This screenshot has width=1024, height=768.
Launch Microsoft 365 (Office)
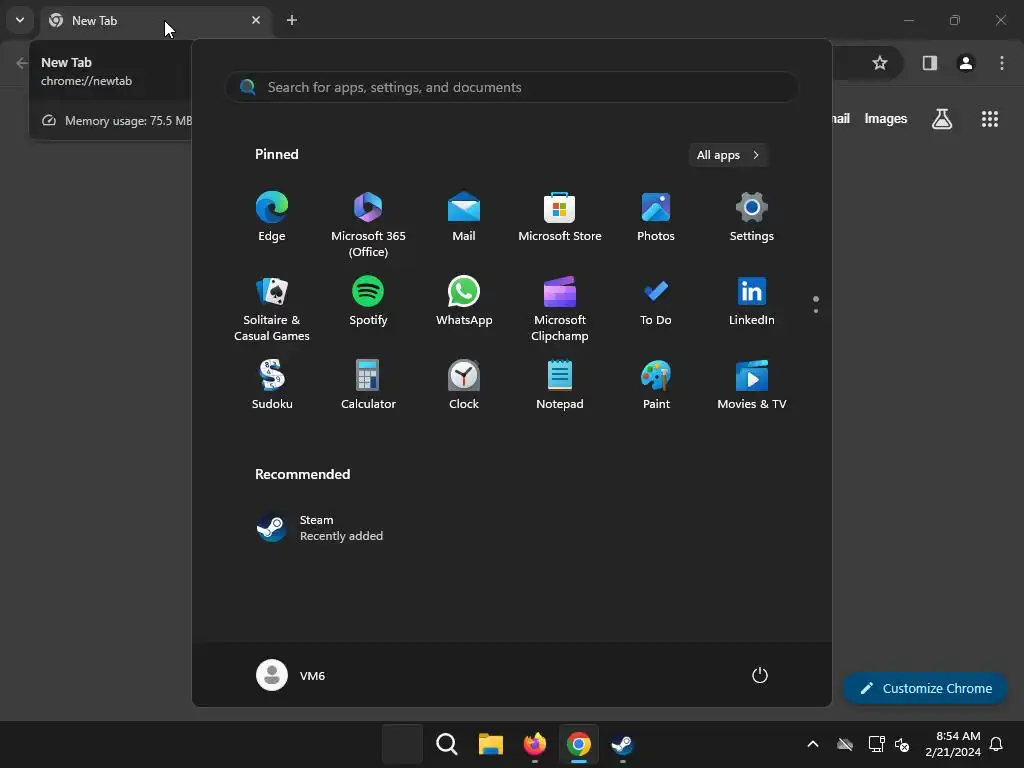coord(368,225)
